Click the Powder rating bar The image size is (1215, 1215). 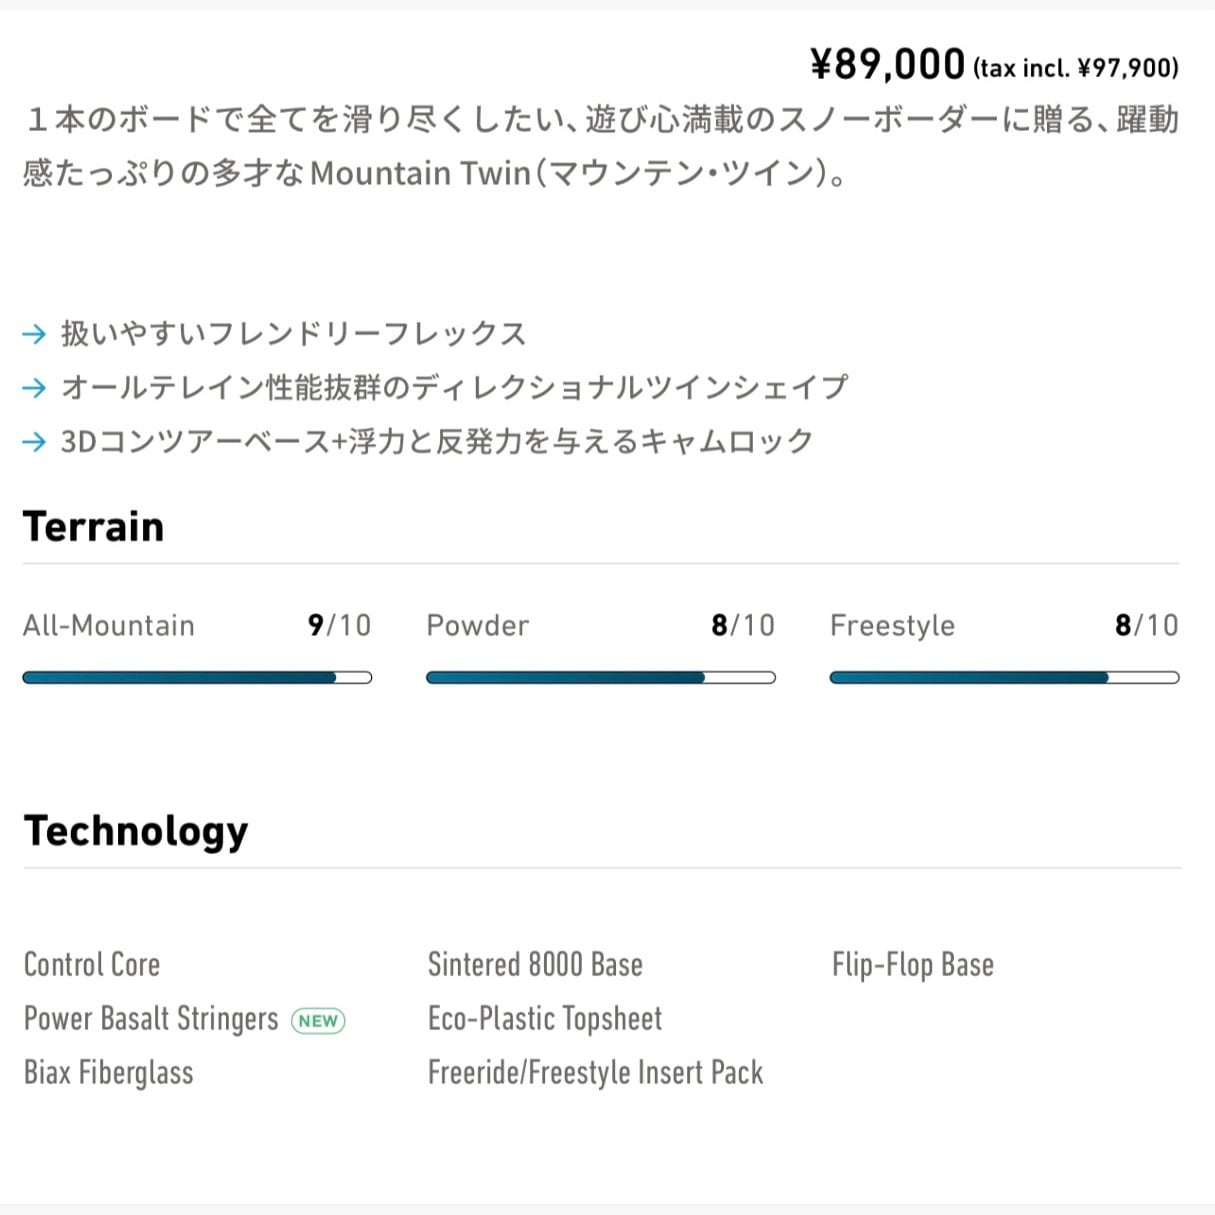[600, 678]
